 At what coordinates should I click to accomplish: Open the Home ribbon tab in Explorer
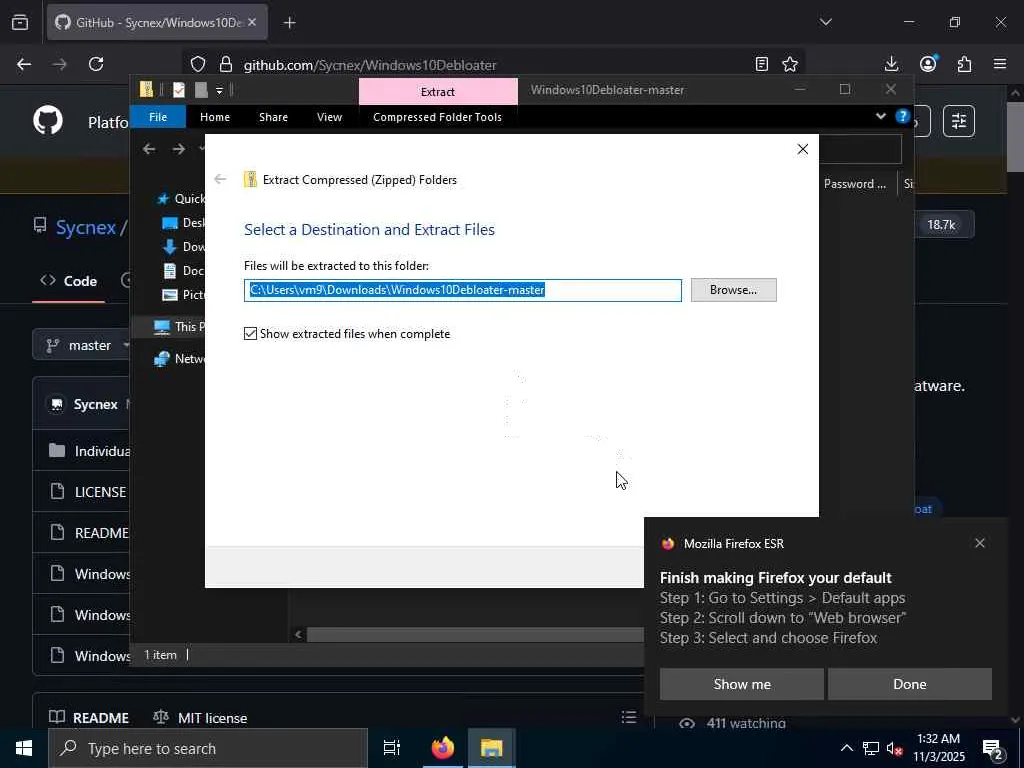[215, 117]
